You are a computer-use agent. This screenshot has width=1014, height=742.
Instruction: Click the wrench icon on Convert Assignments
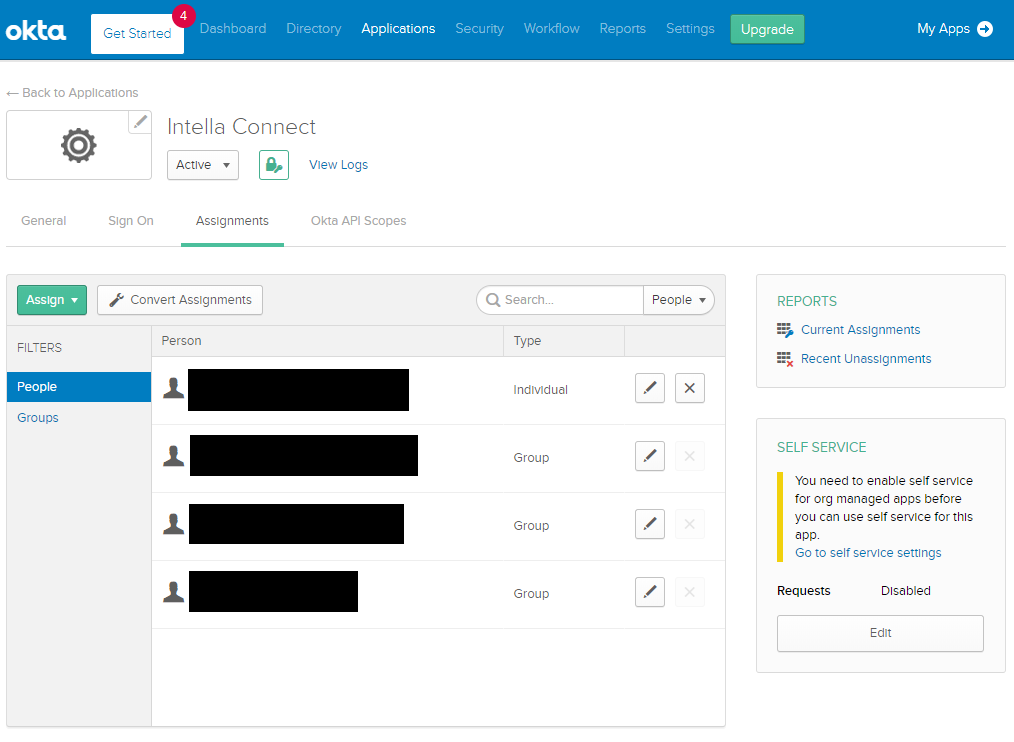tap(114, 299)
